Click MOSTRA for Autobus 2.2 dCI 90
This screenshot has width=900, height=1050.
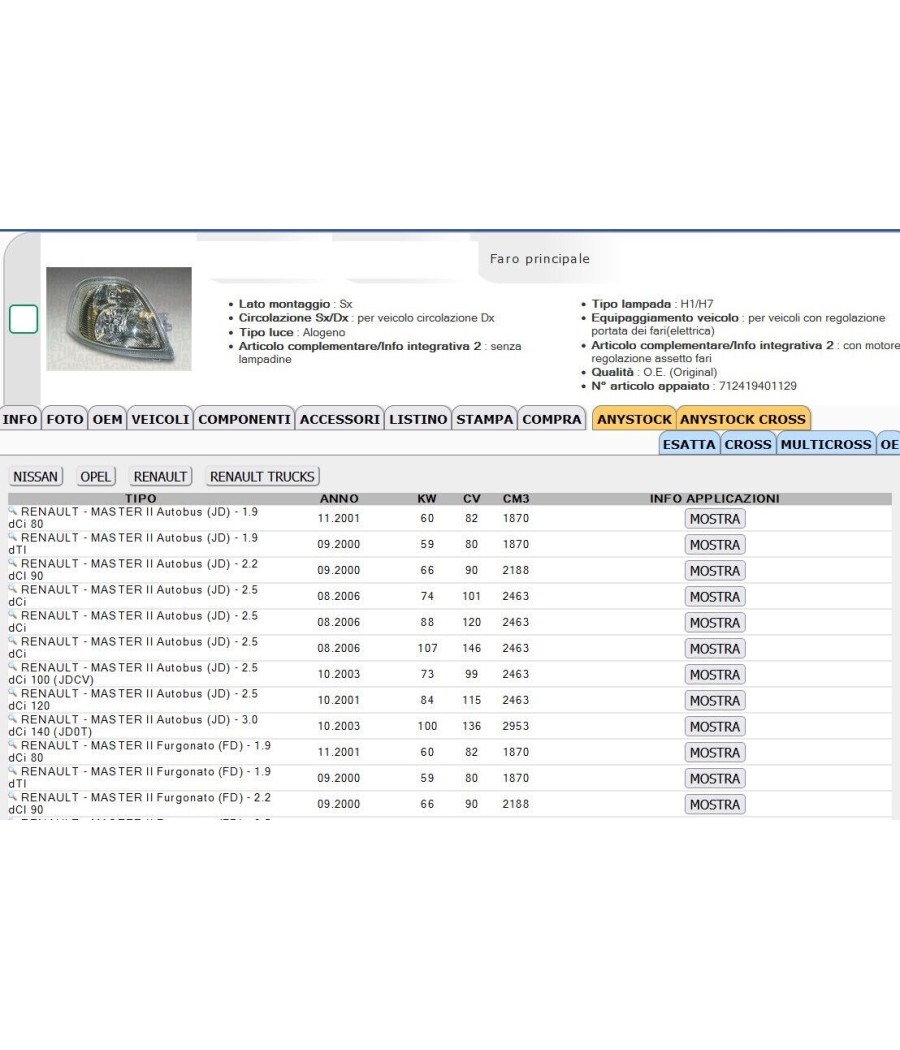point(715,571)
